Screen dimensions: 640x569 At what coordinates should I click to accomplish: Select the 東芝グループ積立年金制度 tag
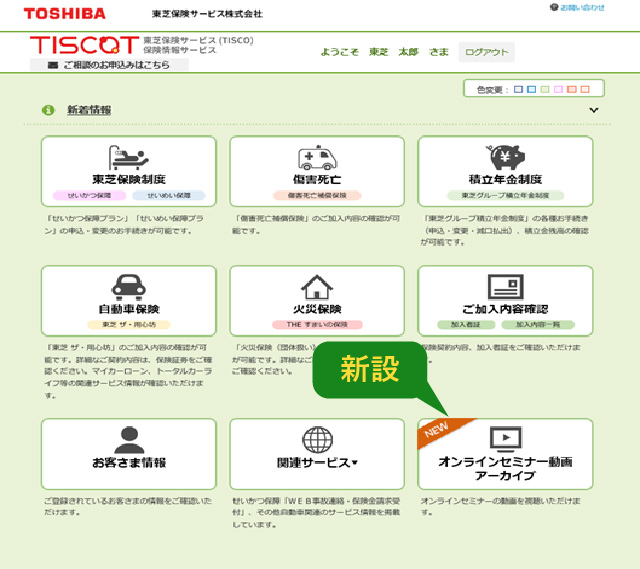(x=505, y=196)
